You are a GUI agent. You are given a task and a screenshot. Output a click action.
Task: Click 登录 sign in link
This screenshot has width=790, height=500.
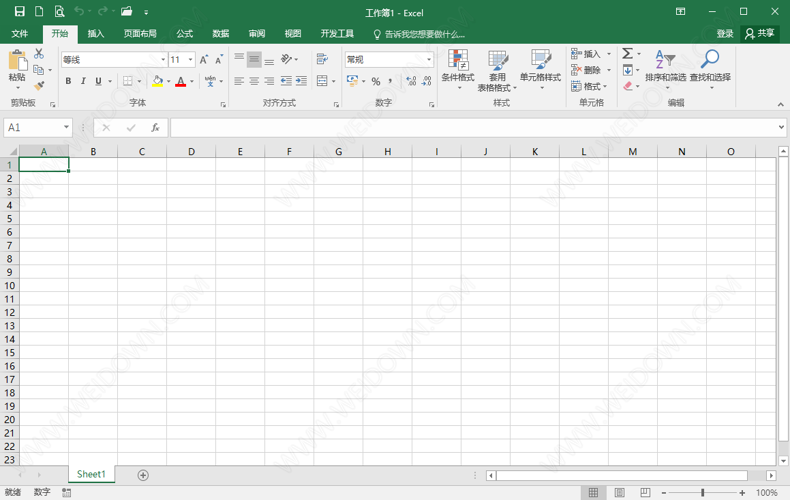click(x=725, y=34)
